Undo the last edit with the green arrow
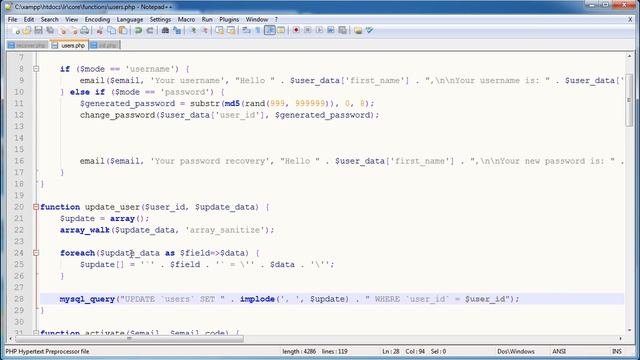 point(138,31)
